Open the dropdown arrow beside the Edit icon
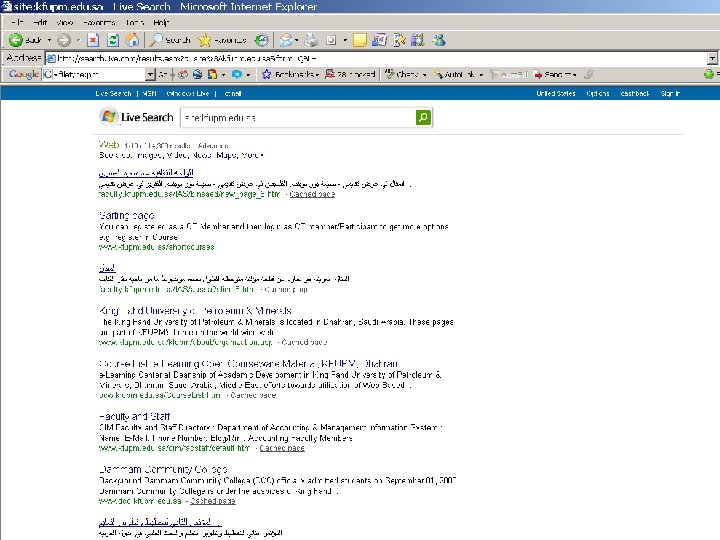720x540 pixels. 345,40
